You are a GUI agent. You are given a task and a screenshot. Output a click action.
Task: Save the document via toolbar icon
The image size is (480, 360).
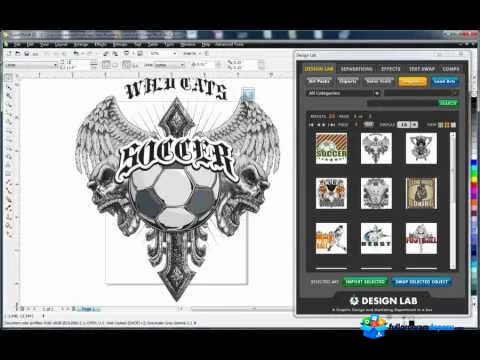pos(26,53)
